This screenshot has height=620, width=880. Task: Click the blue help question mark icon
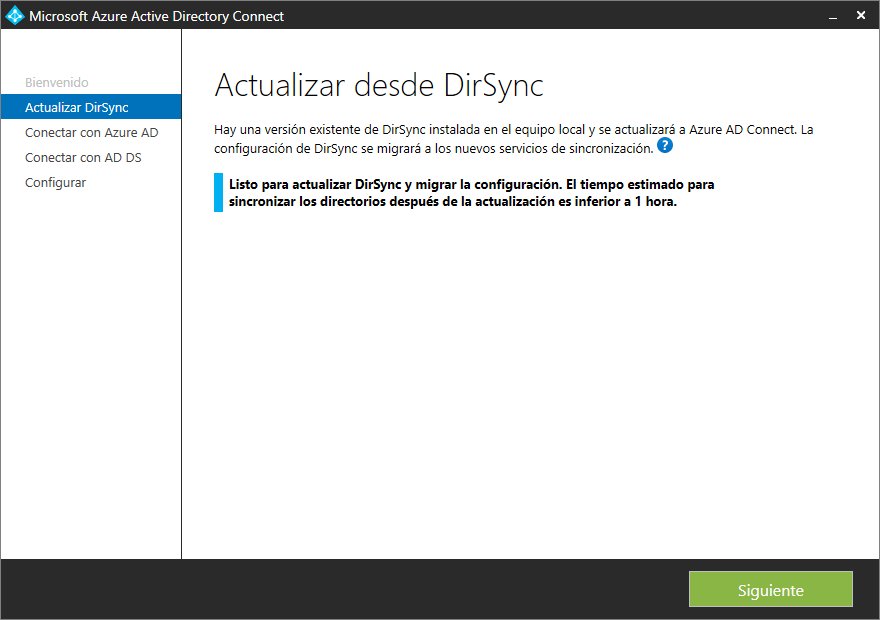point(664,146)
